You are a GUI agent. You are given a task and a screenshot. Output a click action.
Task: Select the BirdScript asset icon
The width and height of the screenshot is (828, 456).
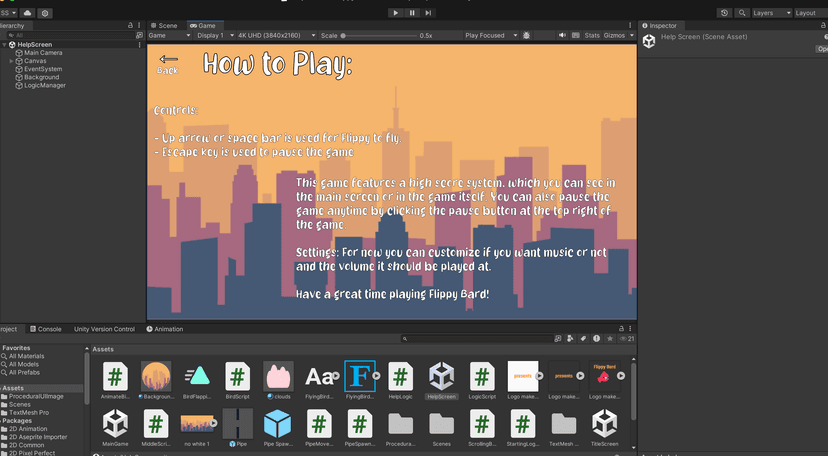237,377
